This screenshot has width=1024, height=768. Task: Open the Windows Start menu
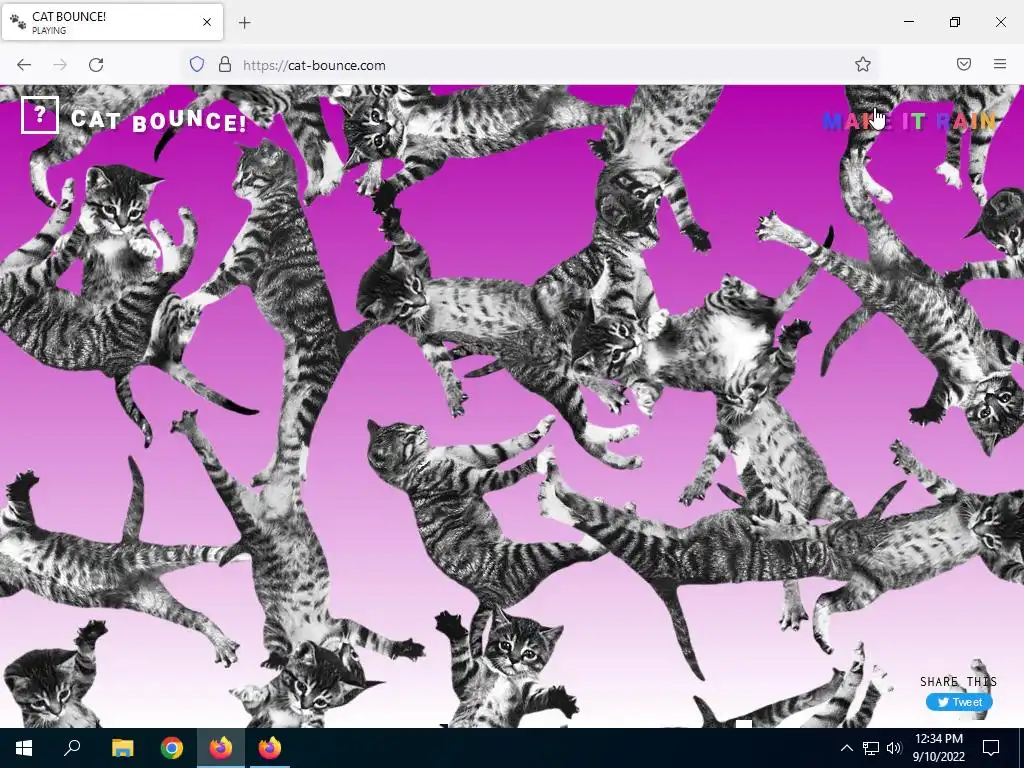24,748
